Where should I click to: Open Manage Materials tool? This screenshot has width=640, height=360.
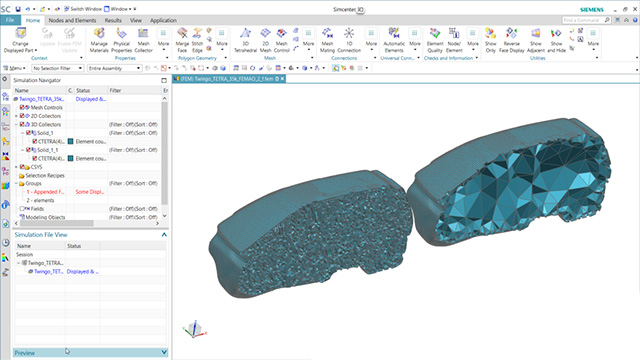(x=99, y=40)
